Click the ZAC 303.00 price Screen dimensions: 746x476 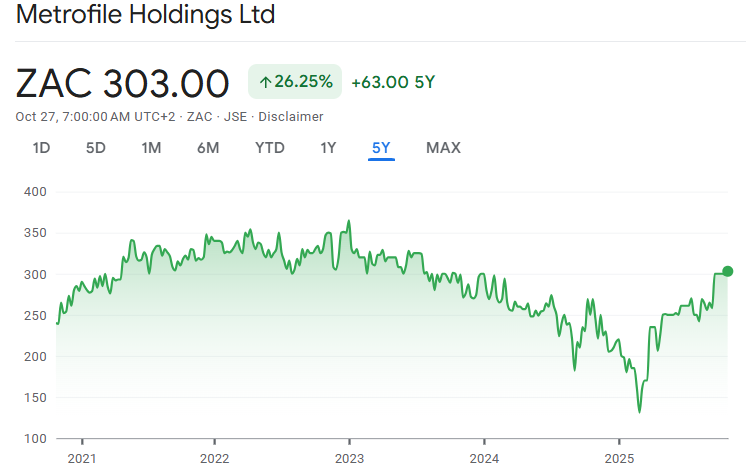123,83
